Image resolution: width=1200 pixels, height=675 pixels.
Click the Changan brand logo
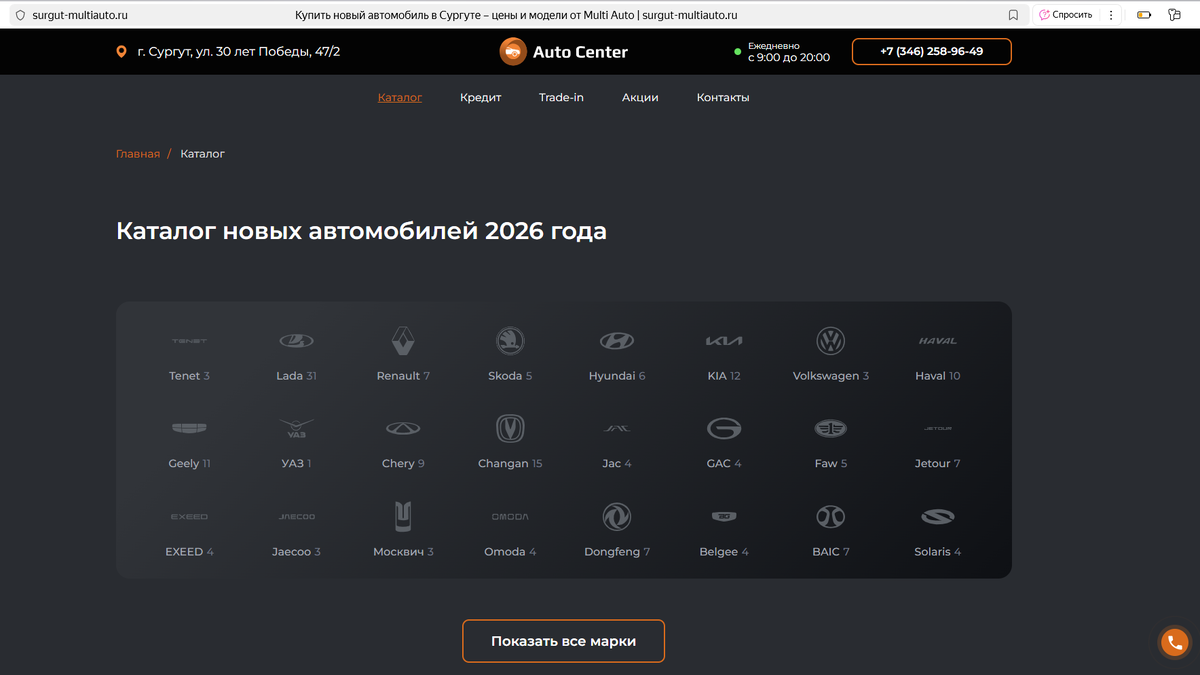coord(510,428)
